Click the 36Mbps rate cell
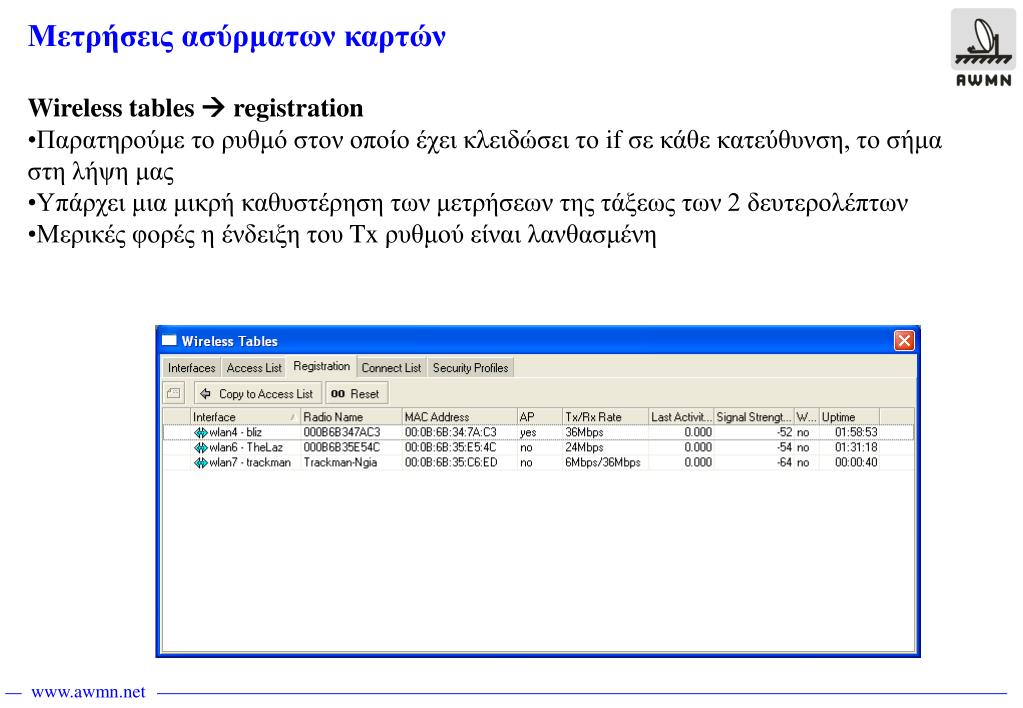Viewport: 1023px width, 708px height. point(584,432)
